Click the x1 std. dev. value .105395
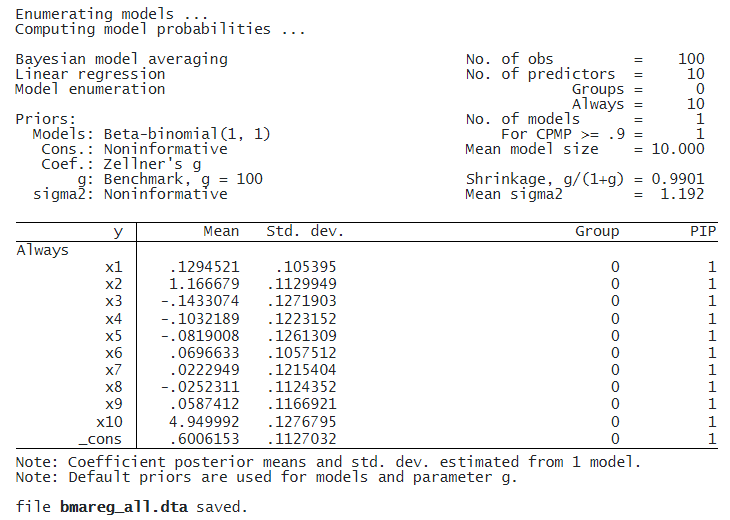The image size is (730, 520). tap(310, 267)
